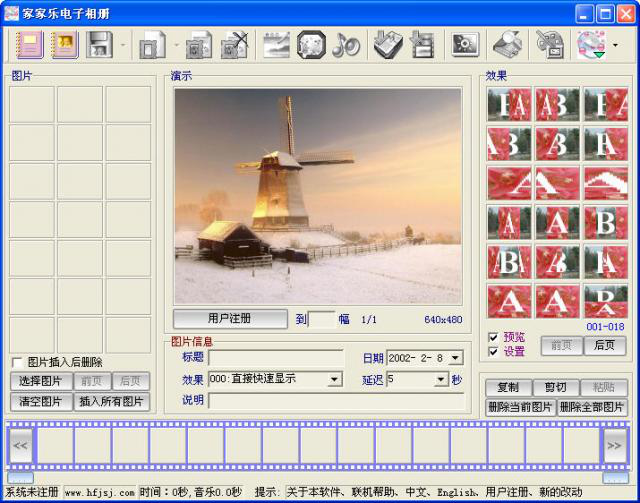
Task: Expand the 延迟 delay dropdown
Action: (x=441, y=380)
